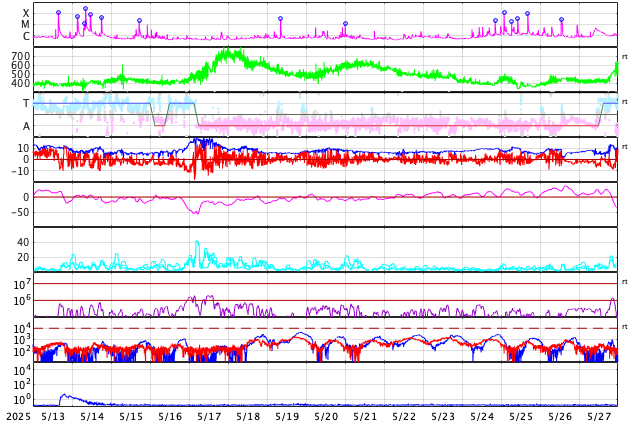
Task: Click the 5/18 date label
Action: tap(248, 416)
